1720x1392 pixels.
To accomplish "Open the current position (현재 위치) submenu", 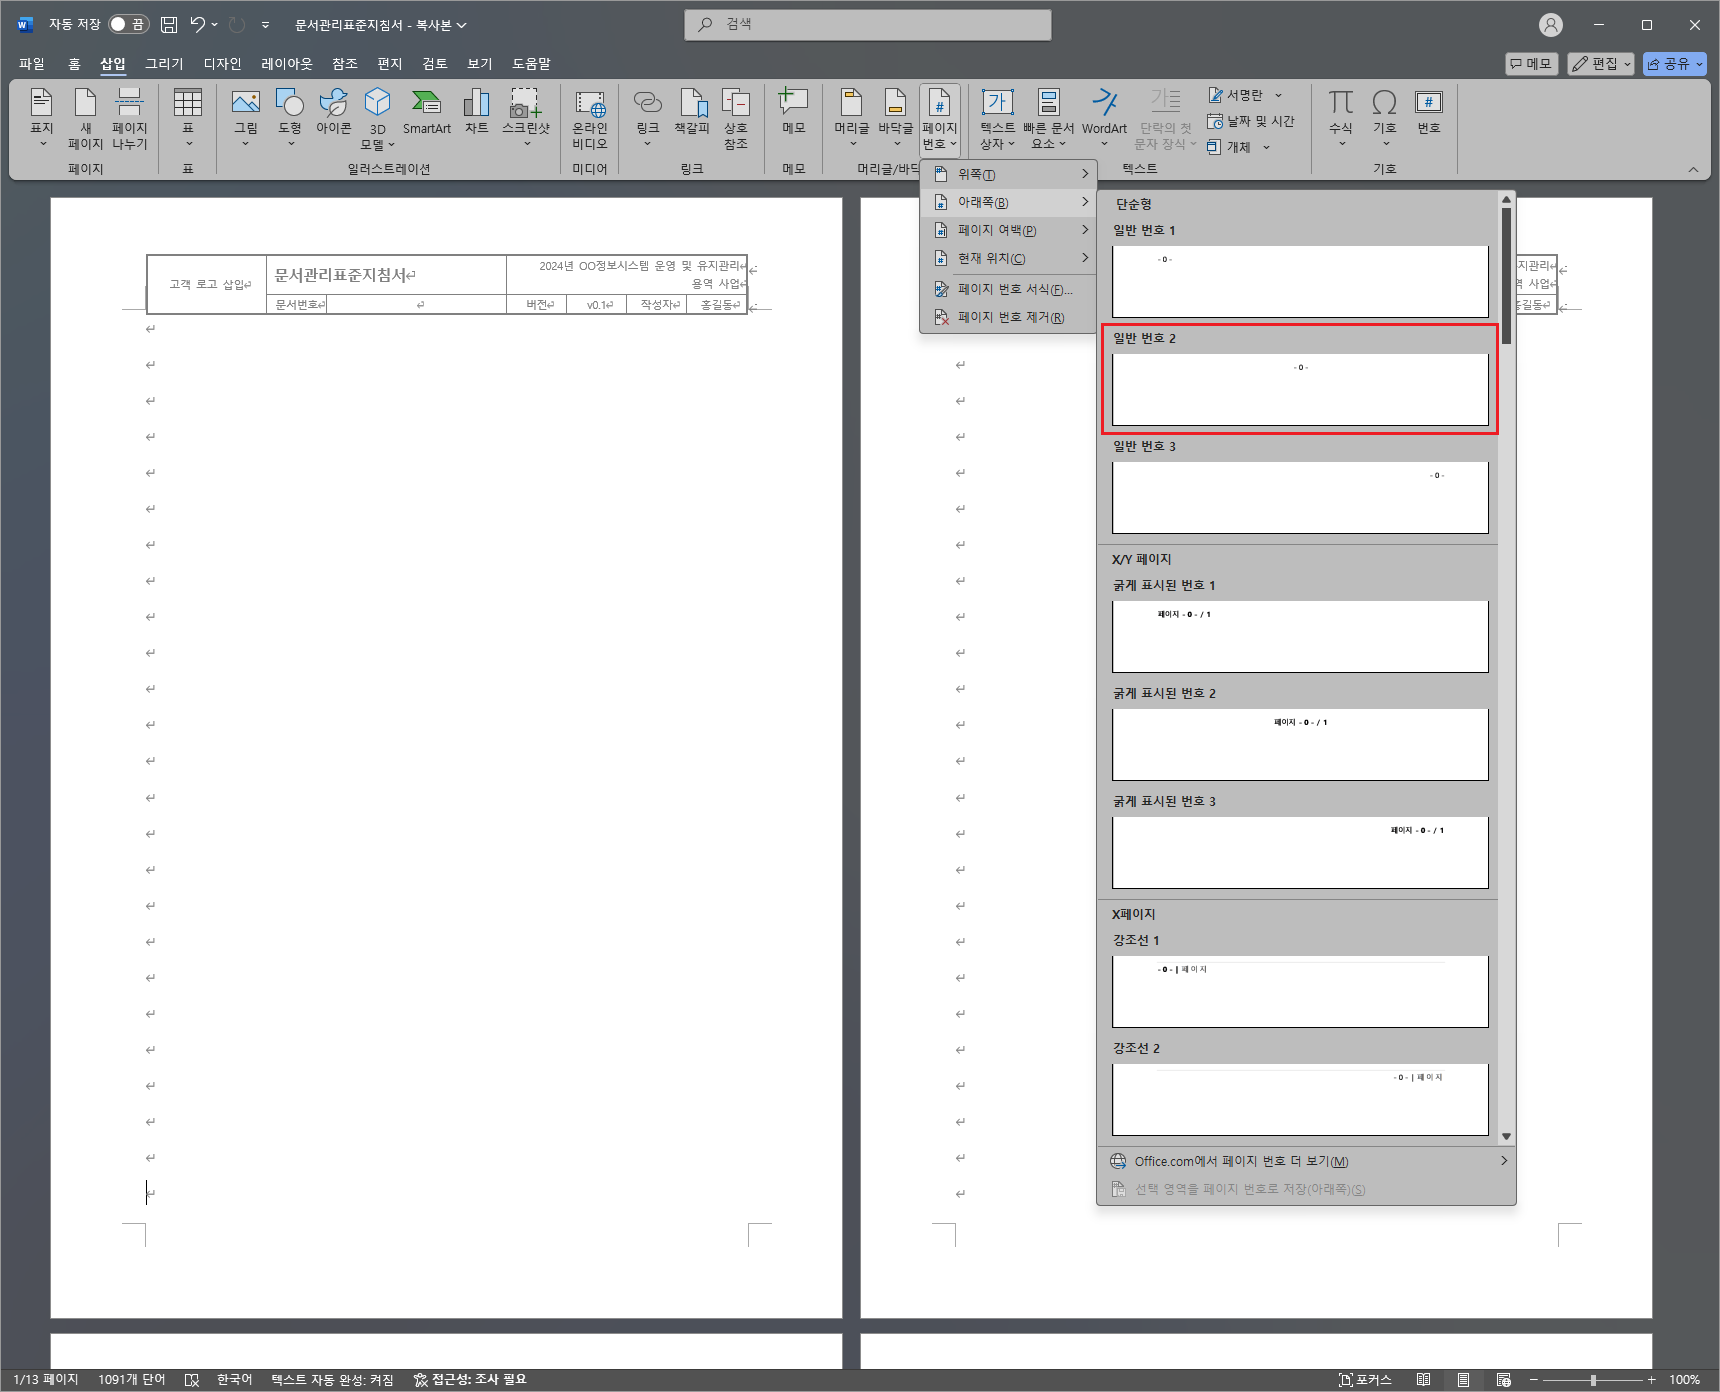I will (1009, 258).
